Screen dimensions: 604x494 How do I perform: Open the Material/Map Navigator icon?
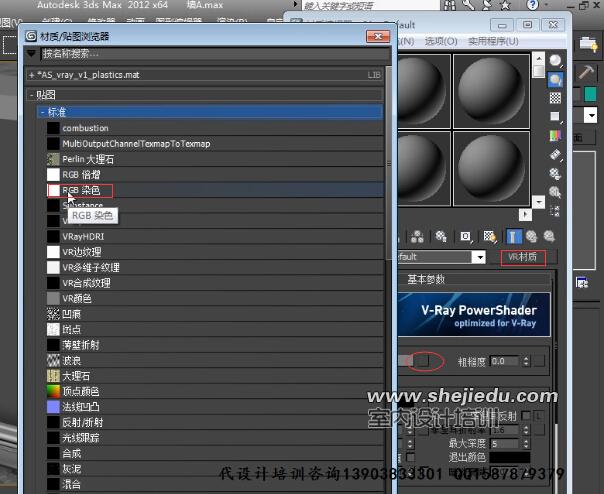[555, 210]
